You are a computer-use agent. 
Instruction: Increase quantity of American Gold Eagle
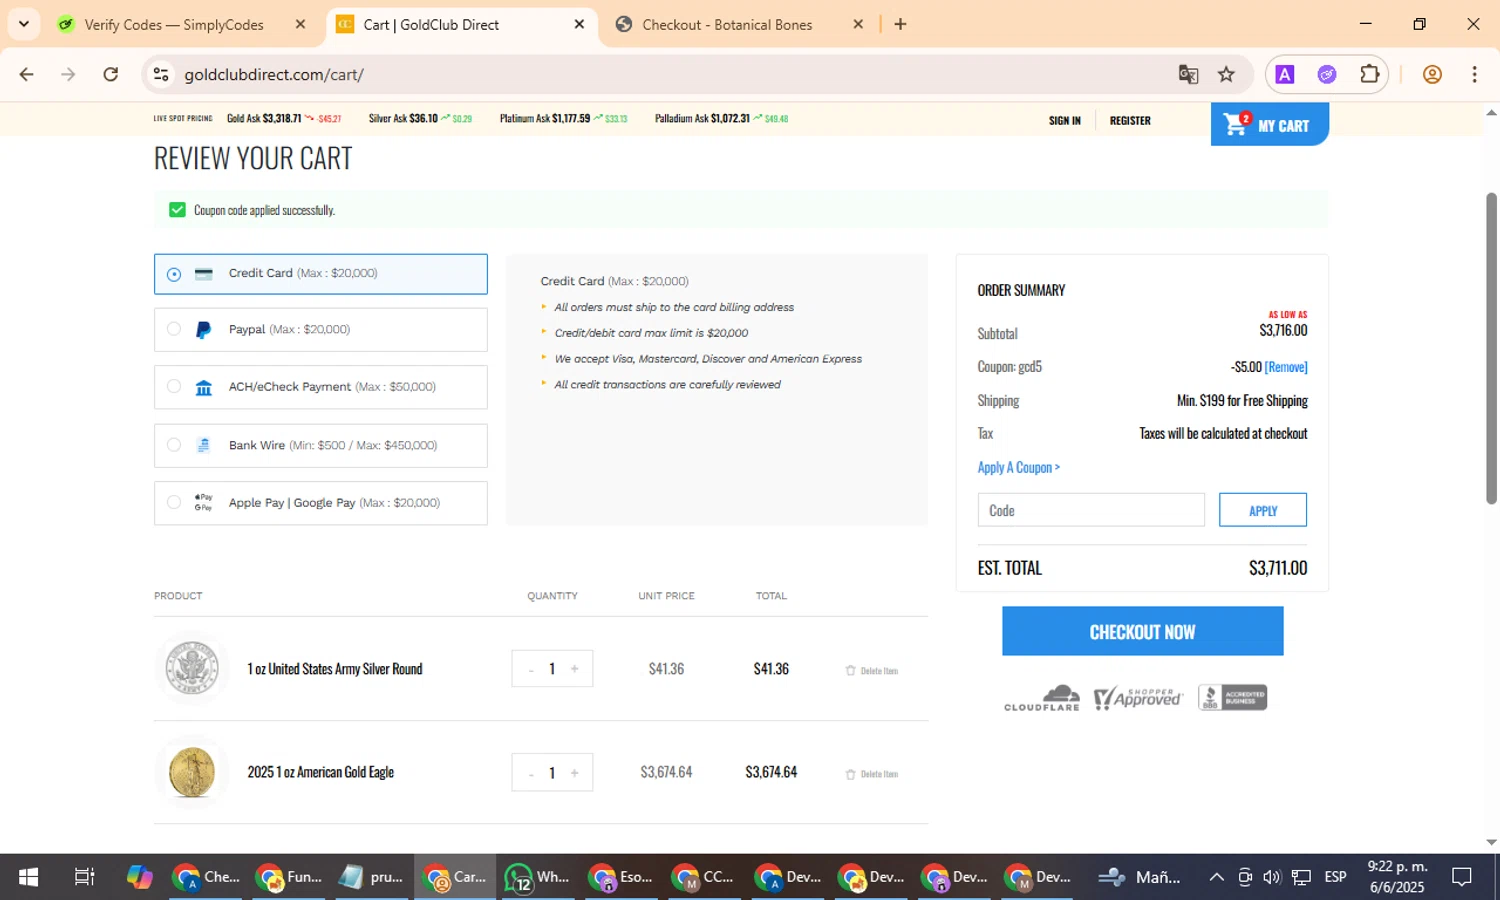(574, 773)
